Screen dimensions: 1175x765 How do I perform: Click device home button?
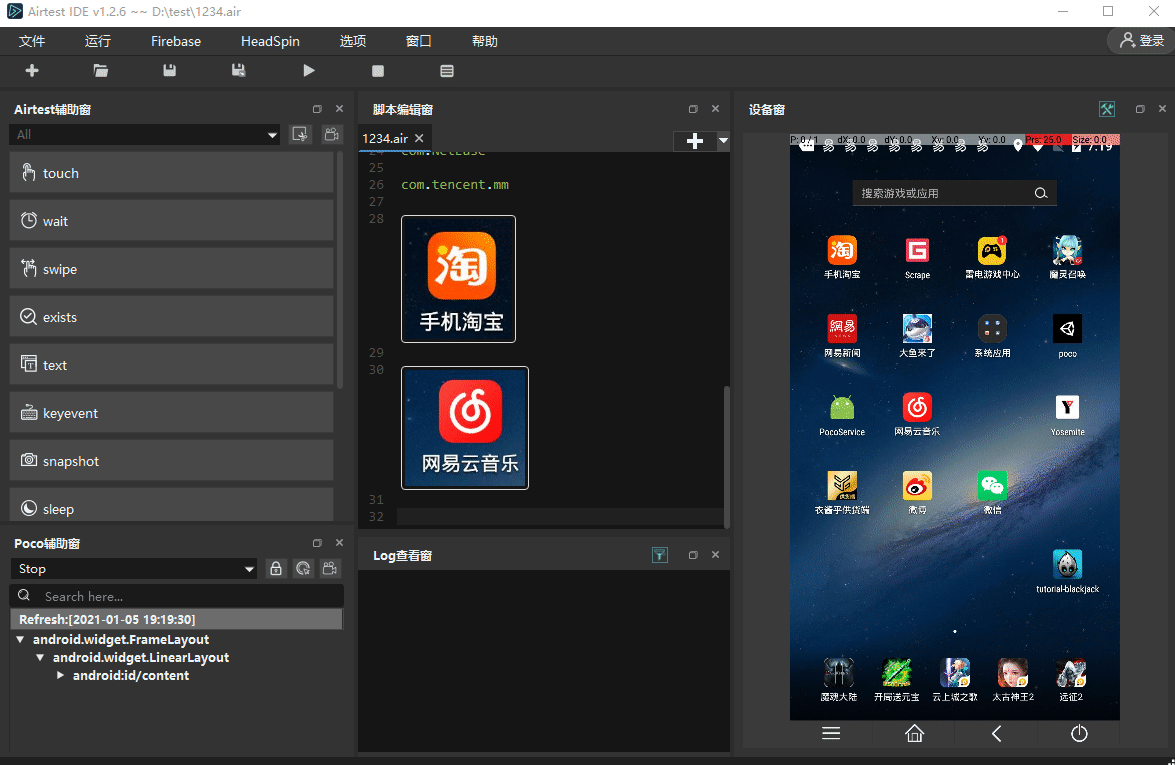click(x=914, y=734)
